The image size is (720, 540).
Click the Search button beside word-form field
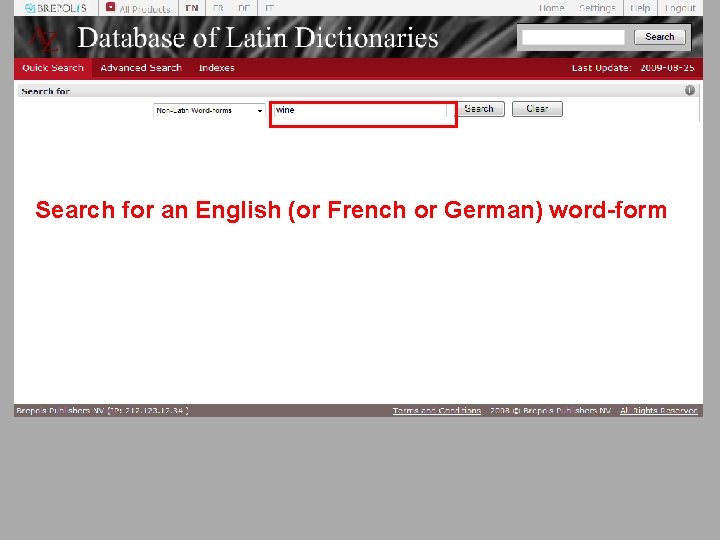(x=479, y=109)
